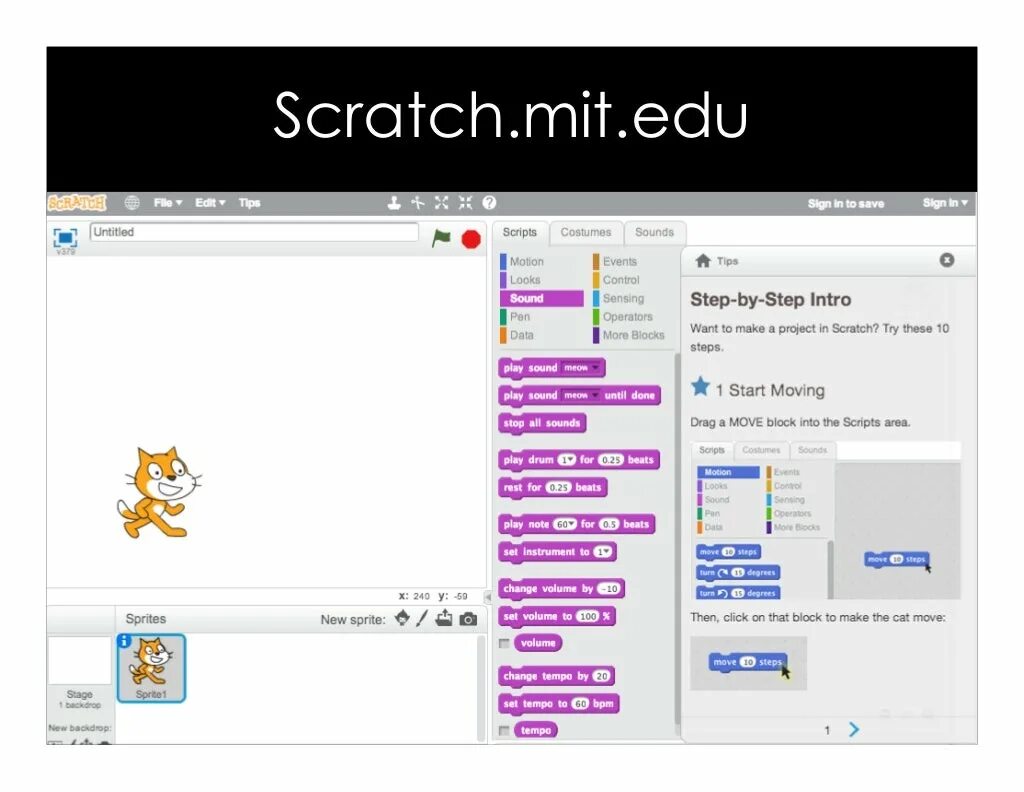Select the Grow sprite tool
This screenshot has width=1024, height=792.
pos(441,203)
